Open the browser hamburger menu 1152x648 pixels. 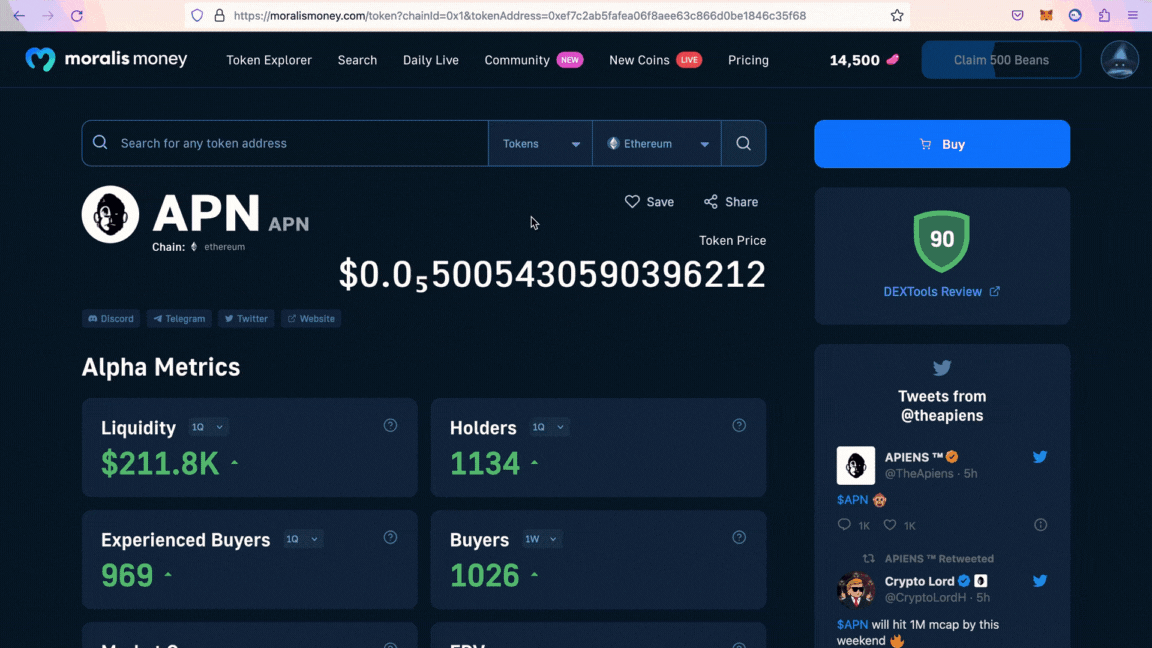coord(1133,15)
